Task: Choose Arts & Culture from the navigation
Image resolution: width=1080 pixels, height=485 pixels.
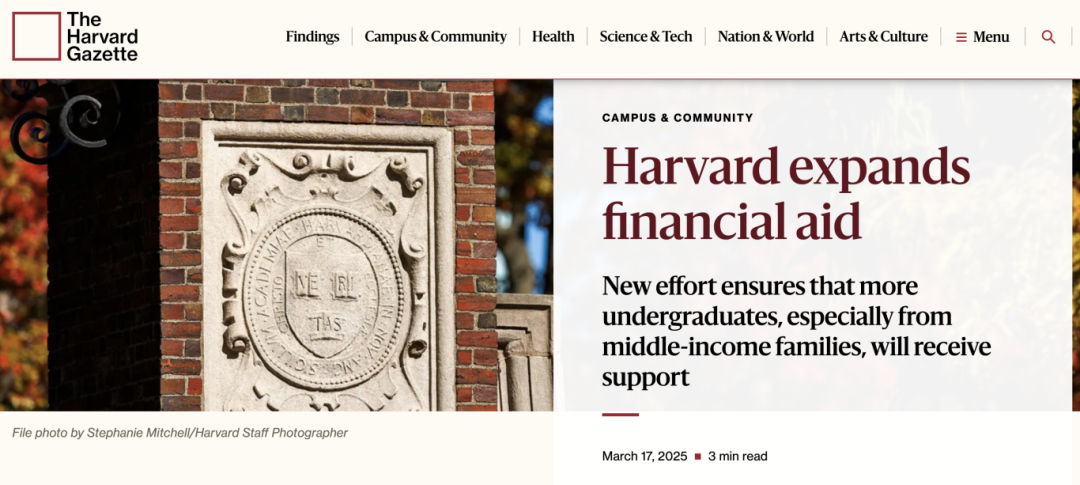Action: click(x=883, y=37)
